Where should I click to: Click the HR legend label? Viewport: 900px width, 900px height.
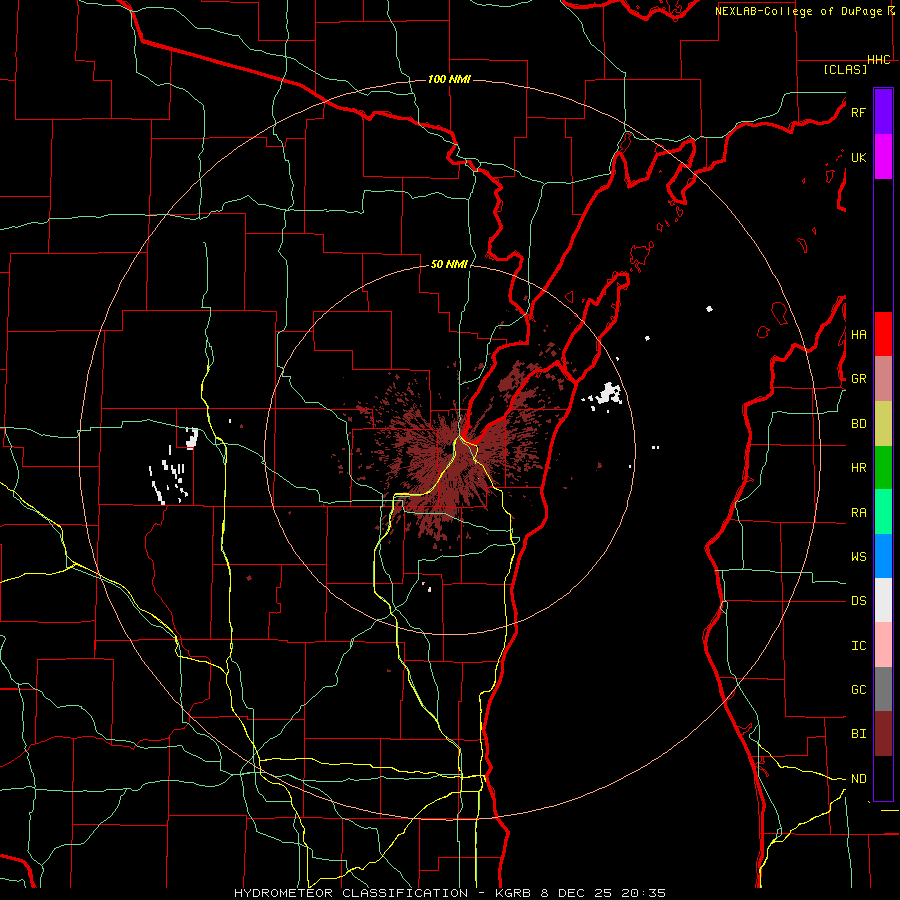tap(858, 468)
